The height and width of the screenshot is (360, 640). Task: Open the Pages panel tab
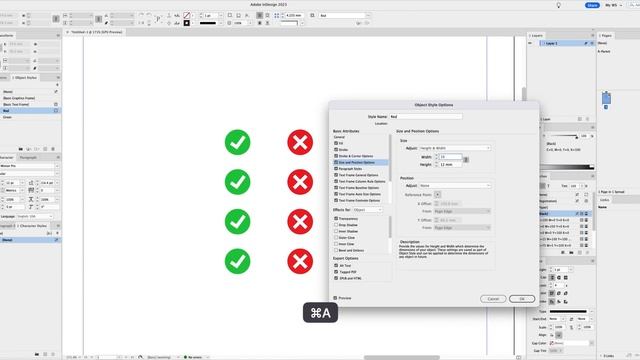(x=606, y=36)
